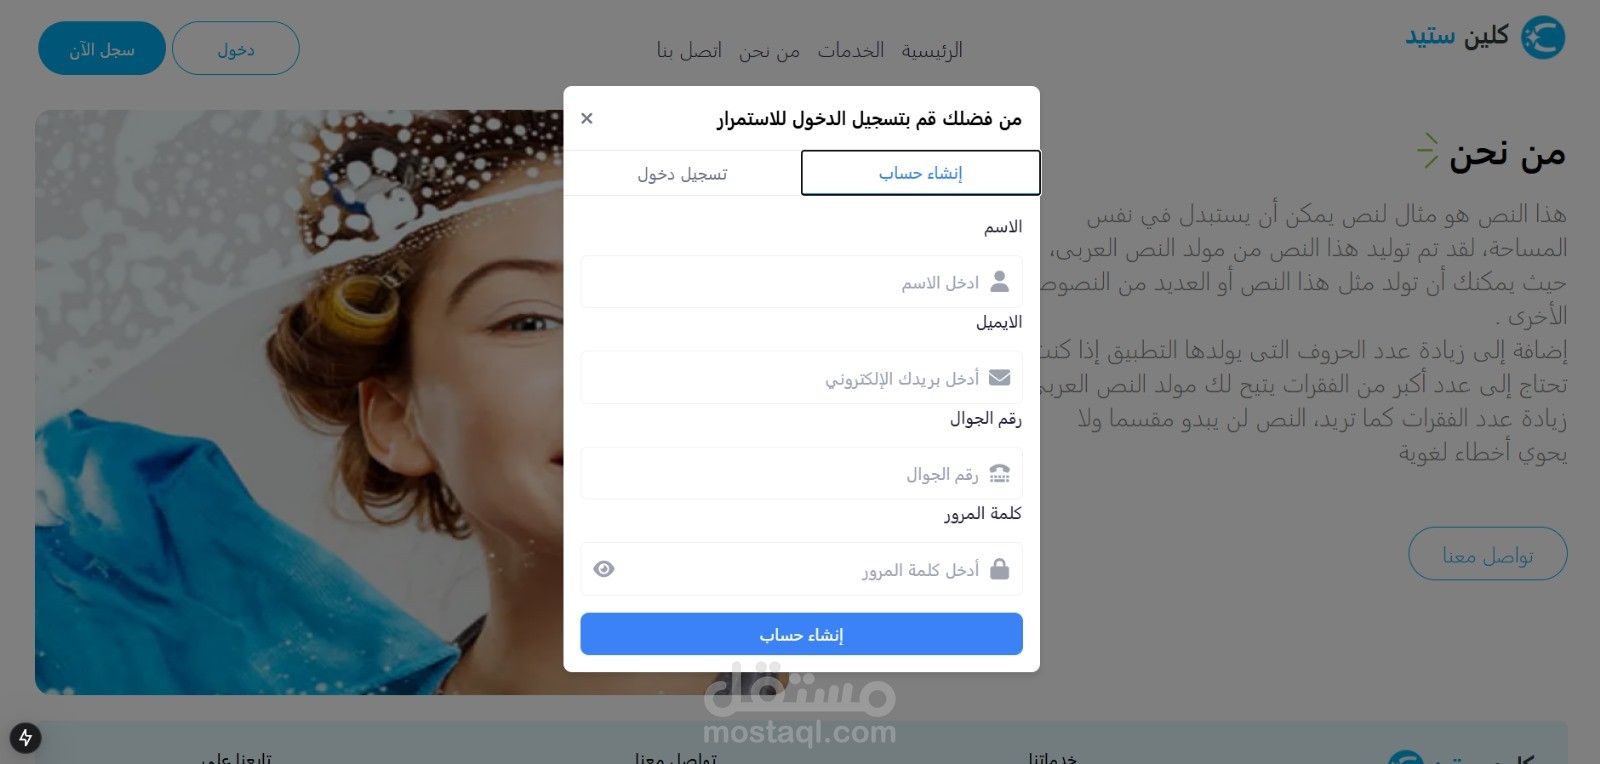Switch to the إنشاء حساب tab

[x=921, y=173]
